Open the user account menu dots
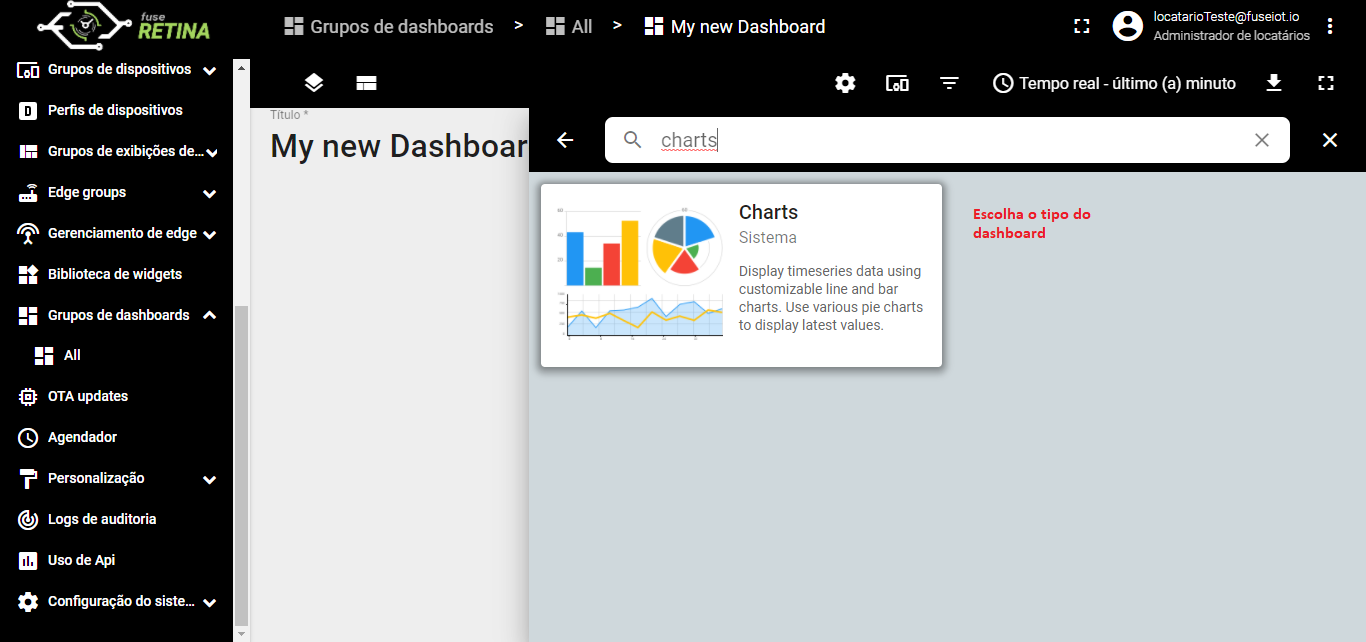 (1330, 26)
